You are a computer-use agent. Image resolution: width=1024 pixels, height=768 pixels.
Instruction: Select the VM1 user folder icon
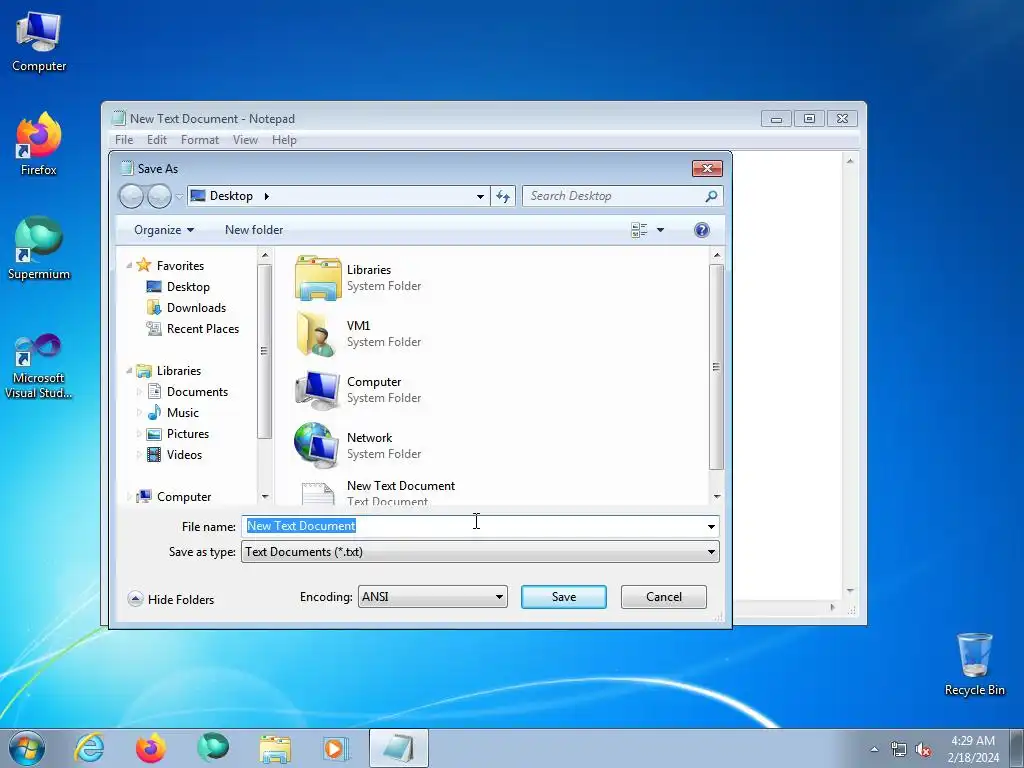pyautogui.click(x=316, y=334)
